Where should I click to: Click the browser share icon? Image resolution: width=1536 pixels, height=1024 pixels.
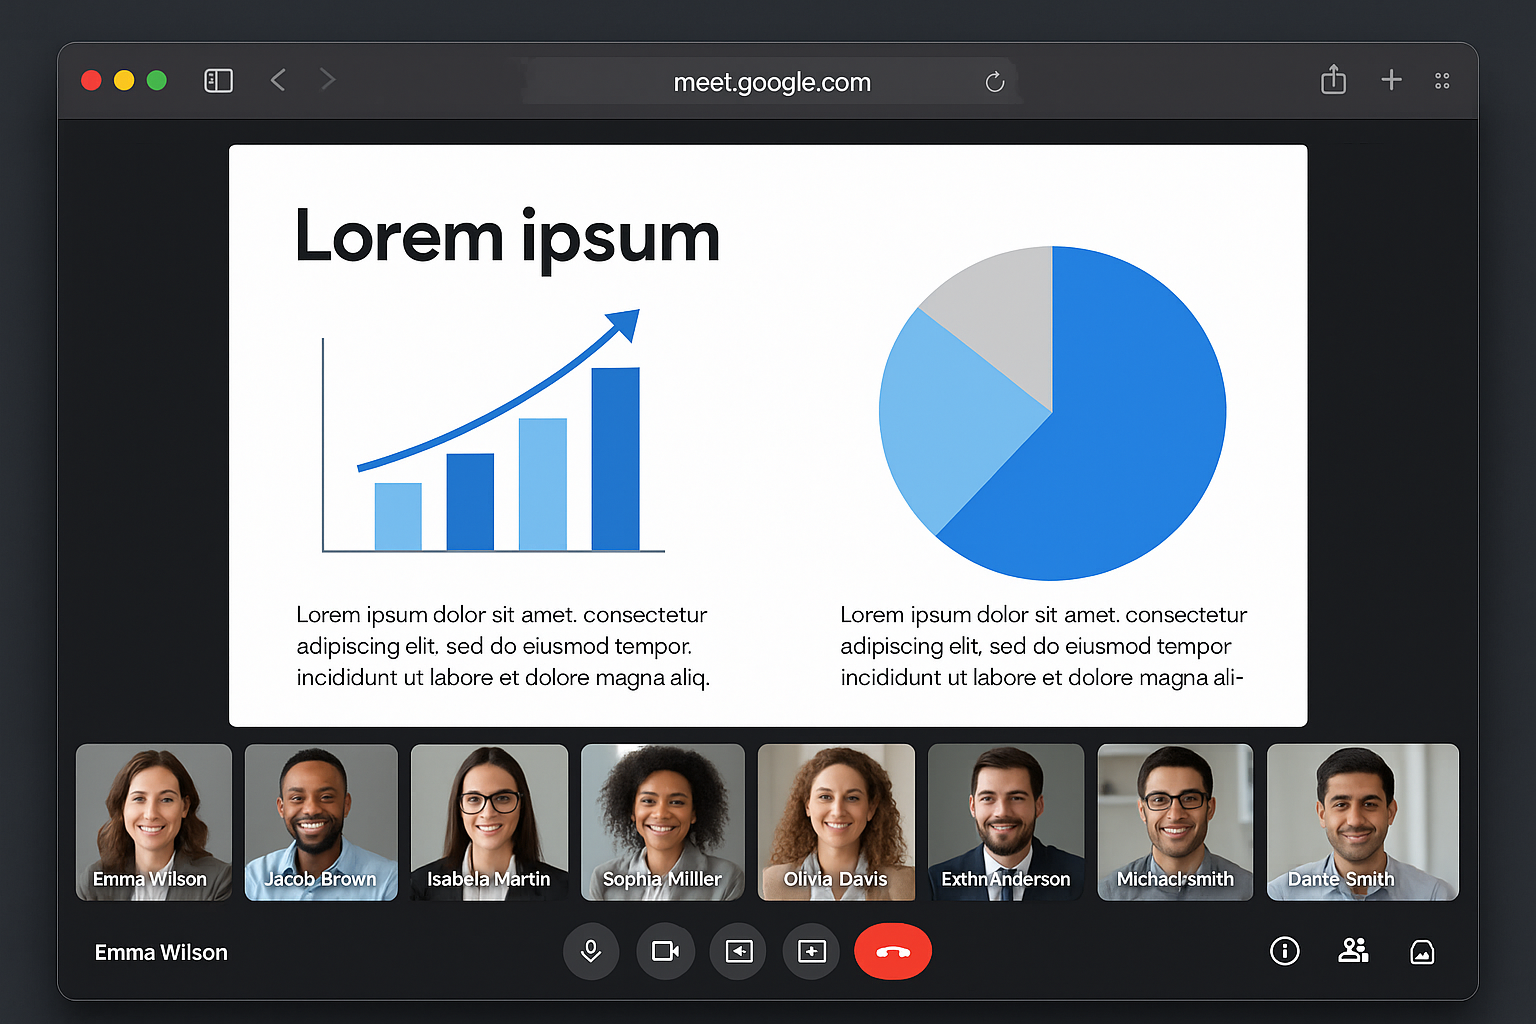tap(1332, 80)
